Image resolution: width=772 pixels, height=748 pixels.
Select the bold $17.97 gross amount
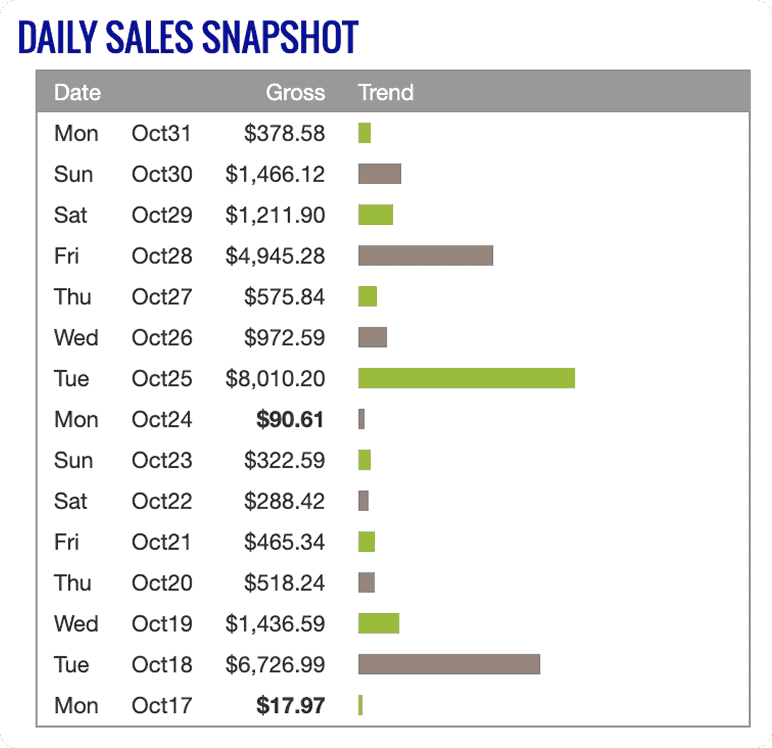point(290,705)
